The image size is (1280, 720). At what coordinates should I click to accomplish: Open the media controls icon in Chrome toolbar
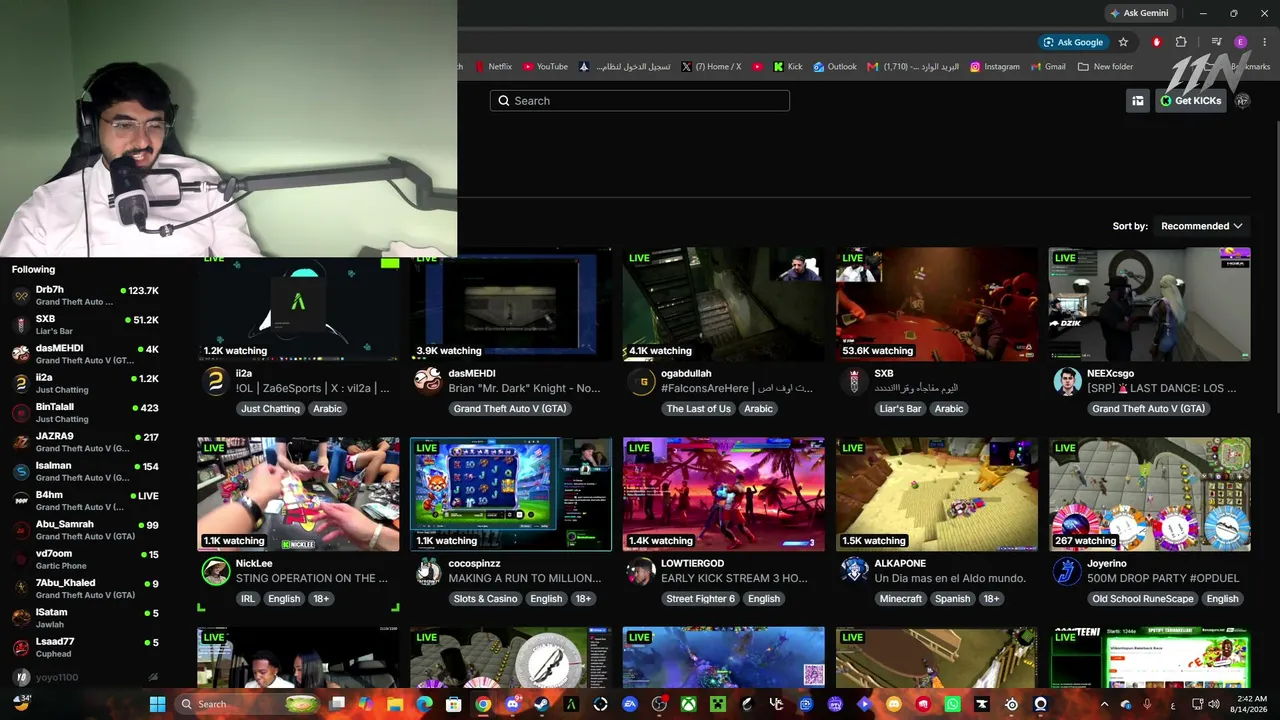[x=1216, y=42]
